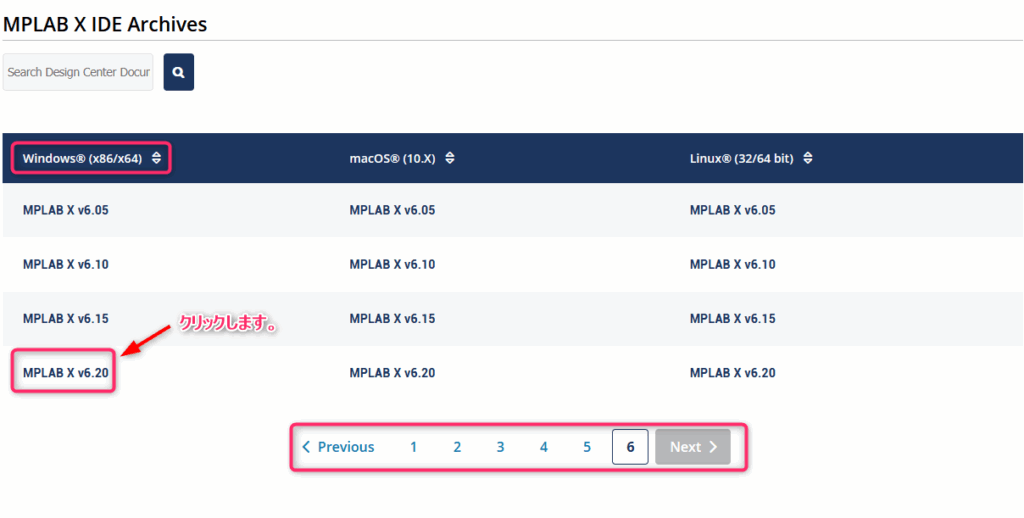This screenshot has height=518, width=1024.
Task: Sort by macOS (10.X) column arrows
Action: click(450, 158)
